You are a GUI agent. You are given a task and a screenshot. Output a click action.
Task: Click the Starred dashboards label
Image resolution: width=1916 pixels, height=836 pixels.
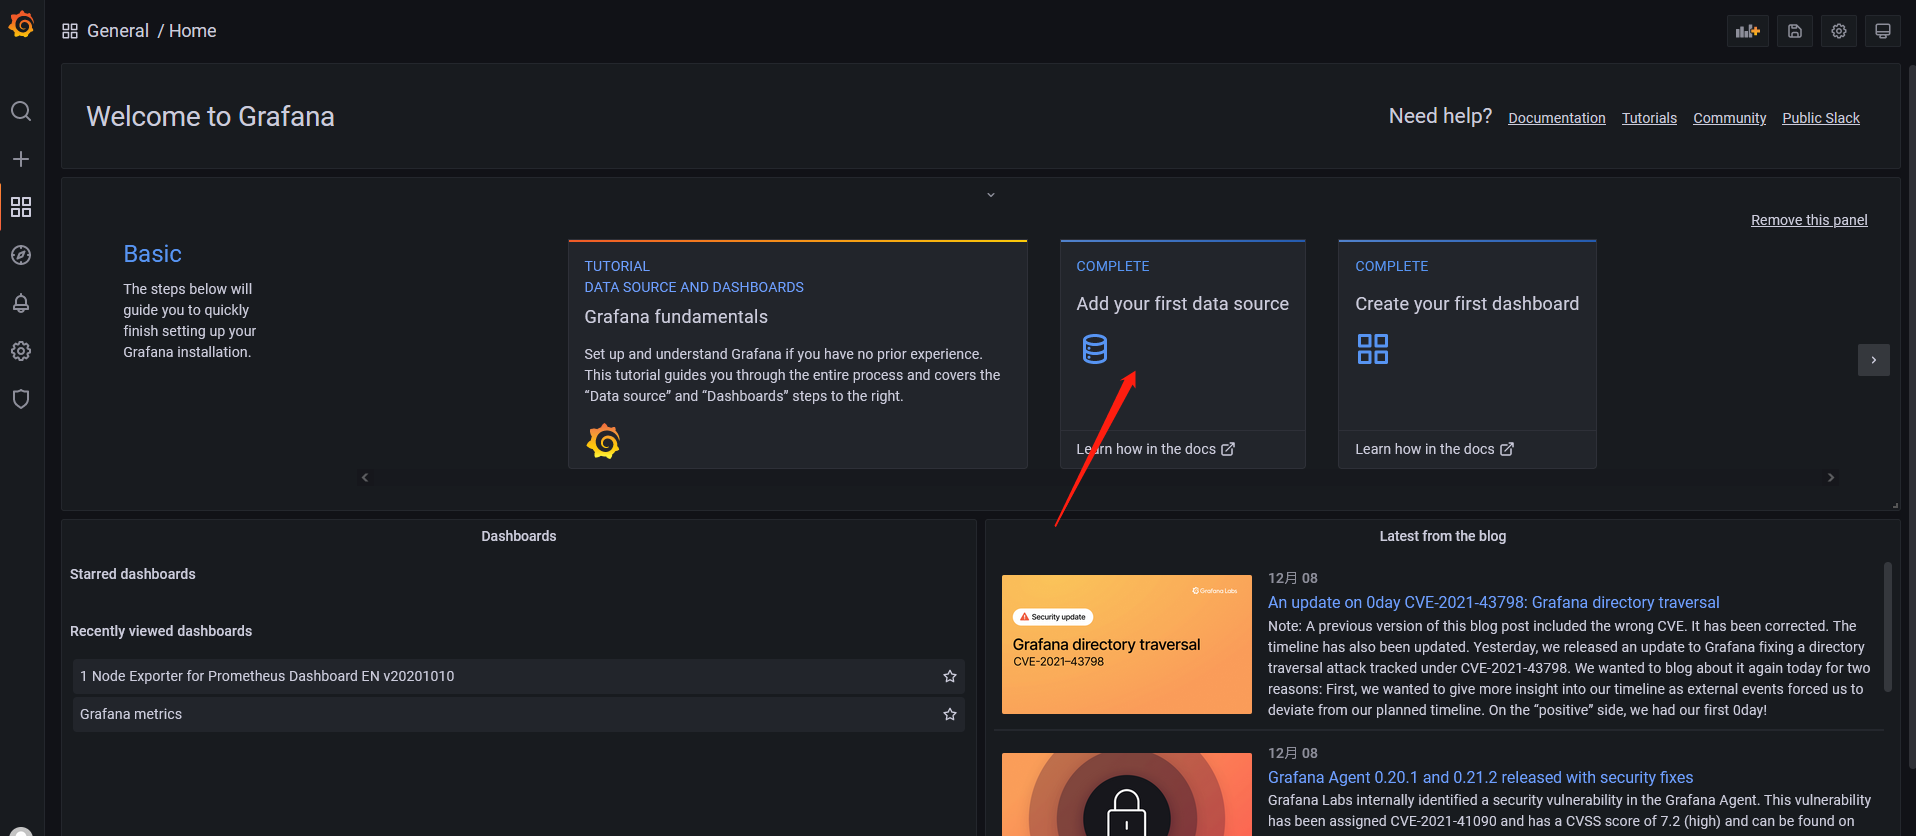coord(133,574)
